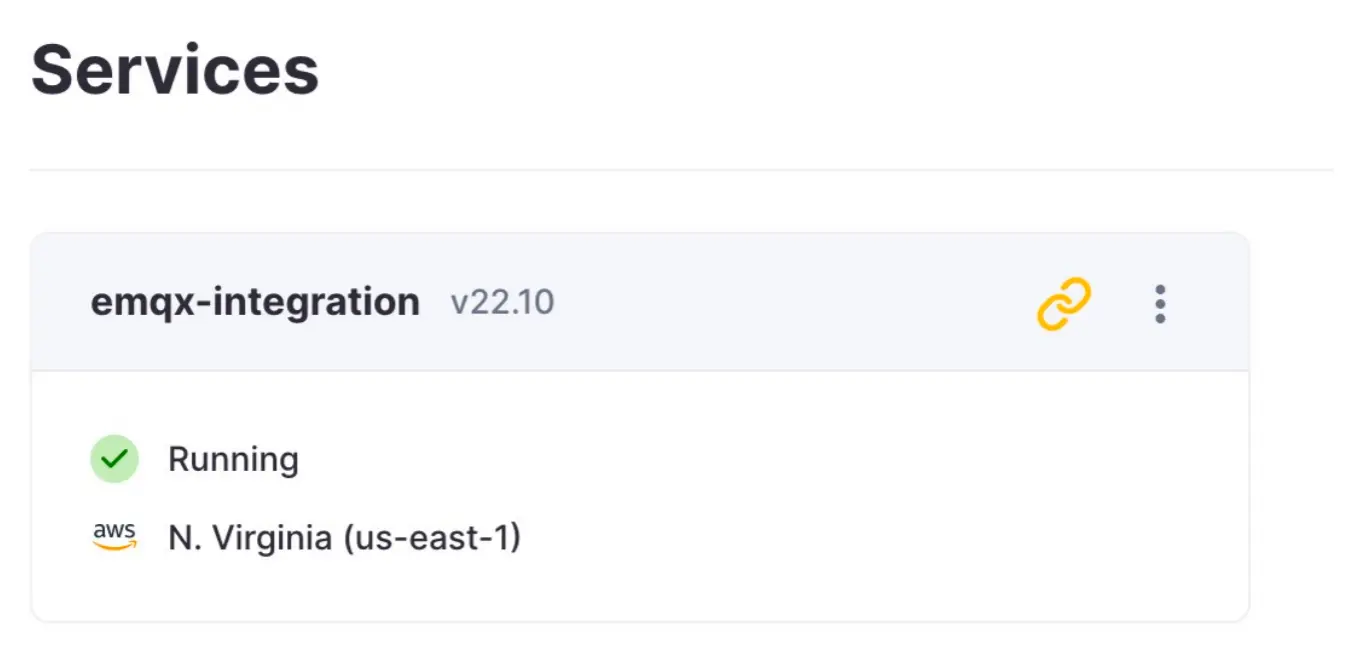Click the Running status text

click(x=233, y=460)
